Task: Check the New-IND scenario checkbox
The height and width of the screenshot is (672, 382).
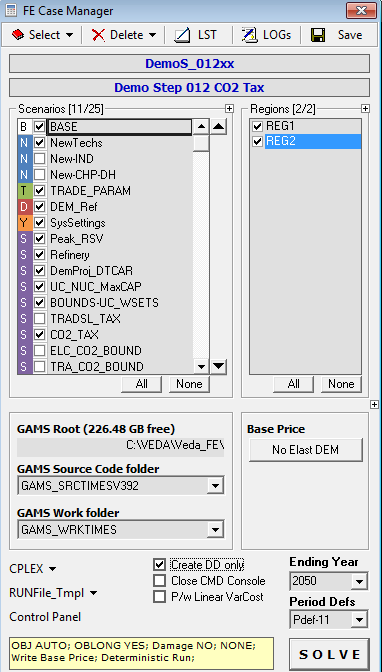Action: (39, 159)
